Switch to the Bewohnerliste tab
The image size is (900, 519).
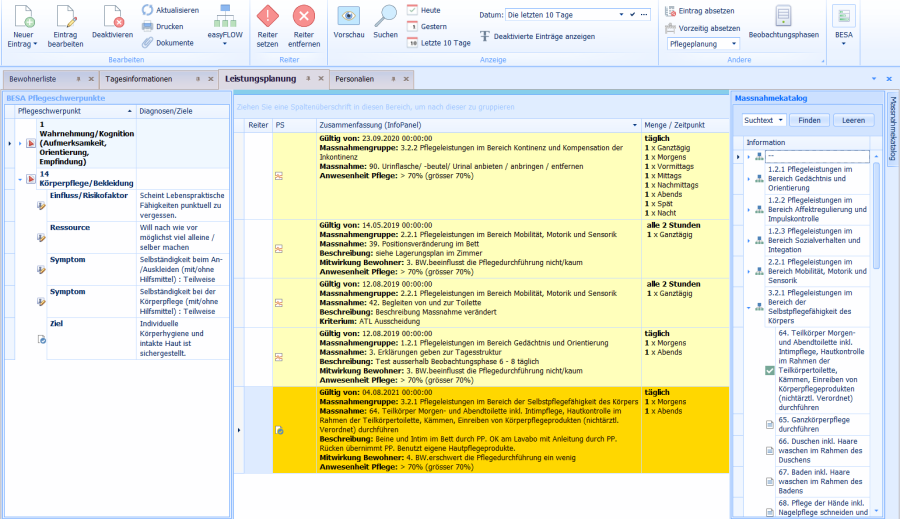click(x=32, y=78)
